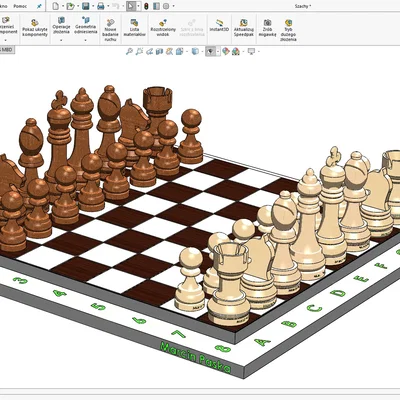The height and width of the screenshot is (400, 400).
Task: Click Operacje złożenia tool
Action: 61,25
